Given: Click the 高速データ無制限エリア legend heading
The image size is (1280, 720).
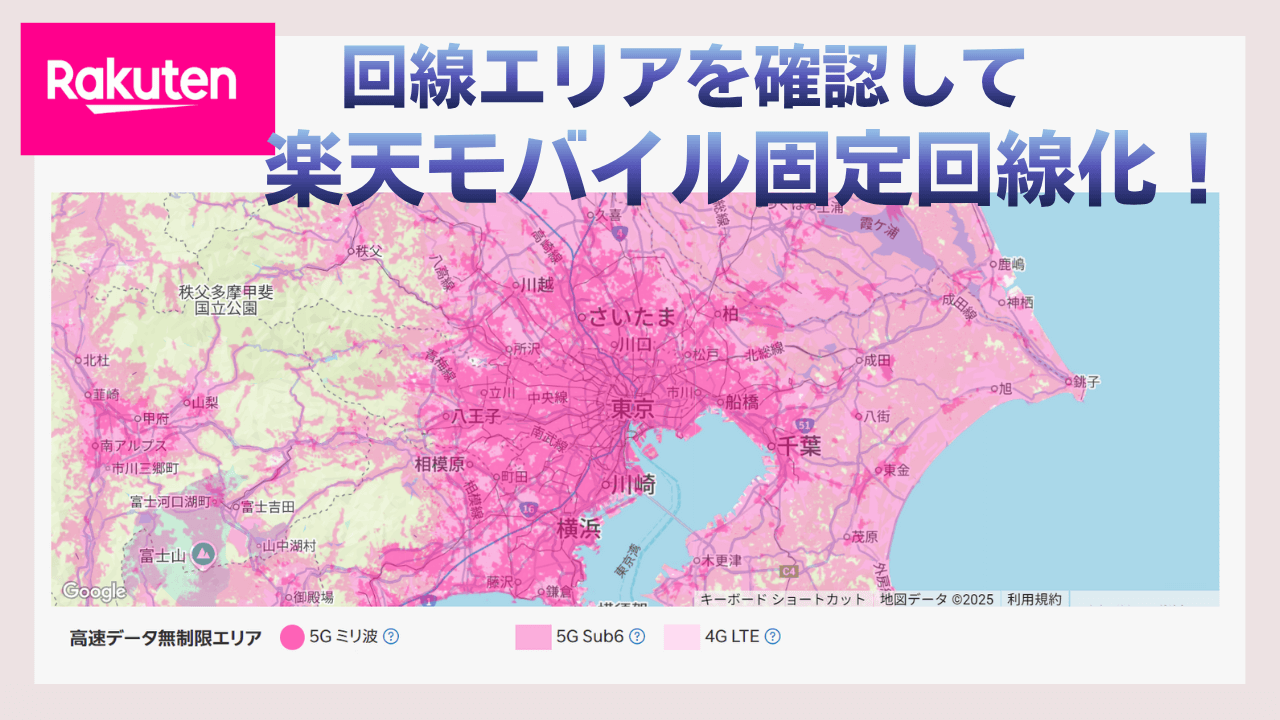Looking at the screenshot, I should [x=165, y=637].
